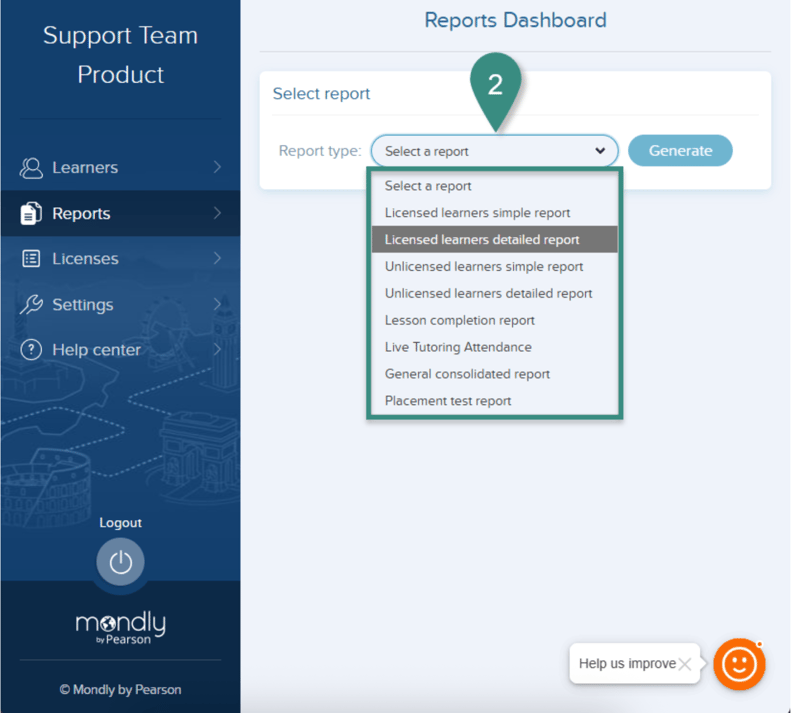Click the Settings wrench icon in sidebar
The height and width of the screenshot is (713, 792).
pyautogui.click(x=31, y=305)
